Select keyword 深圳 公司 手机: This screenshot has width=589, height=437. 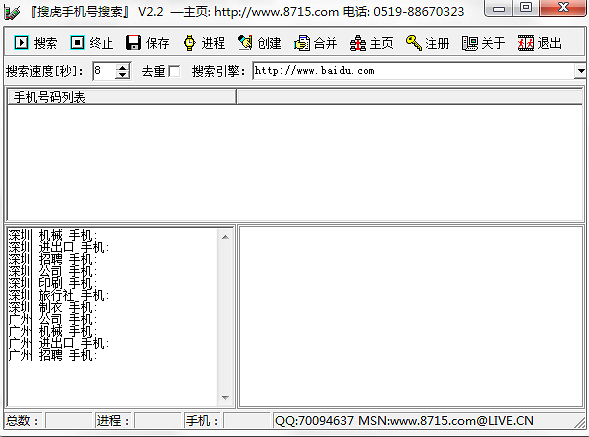53,271
